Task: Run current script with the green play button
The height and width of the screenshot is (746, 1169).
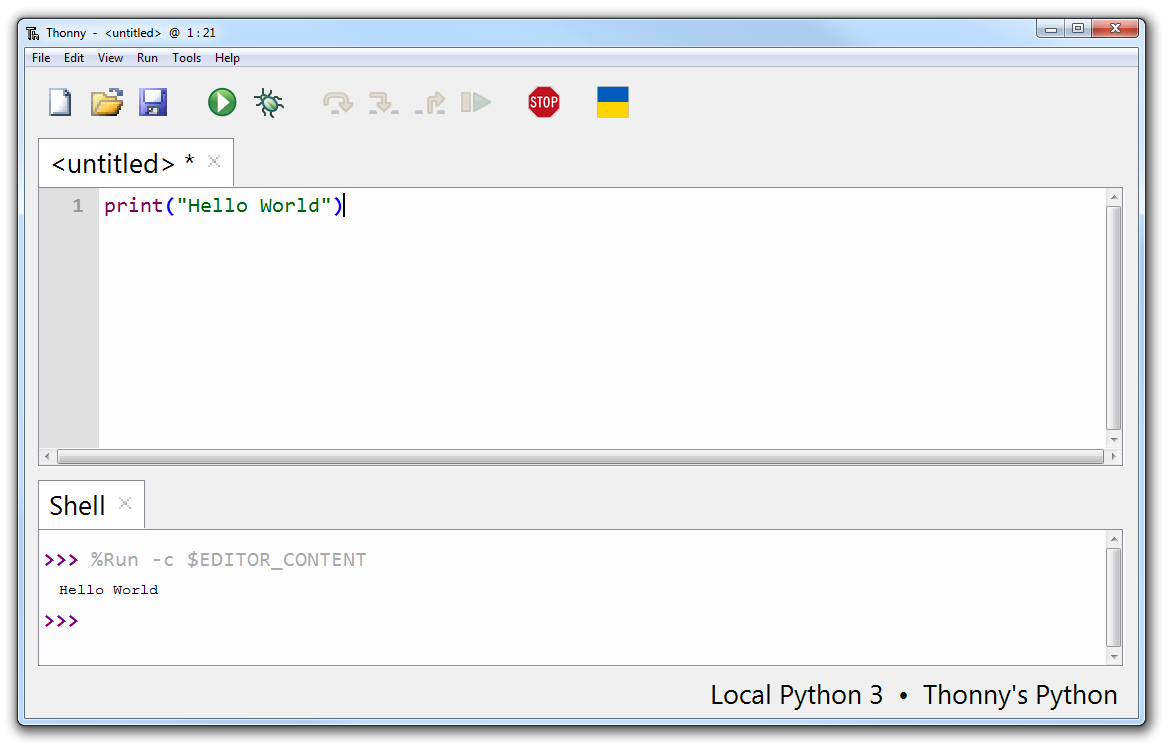Action: click(x=222, y=102)
